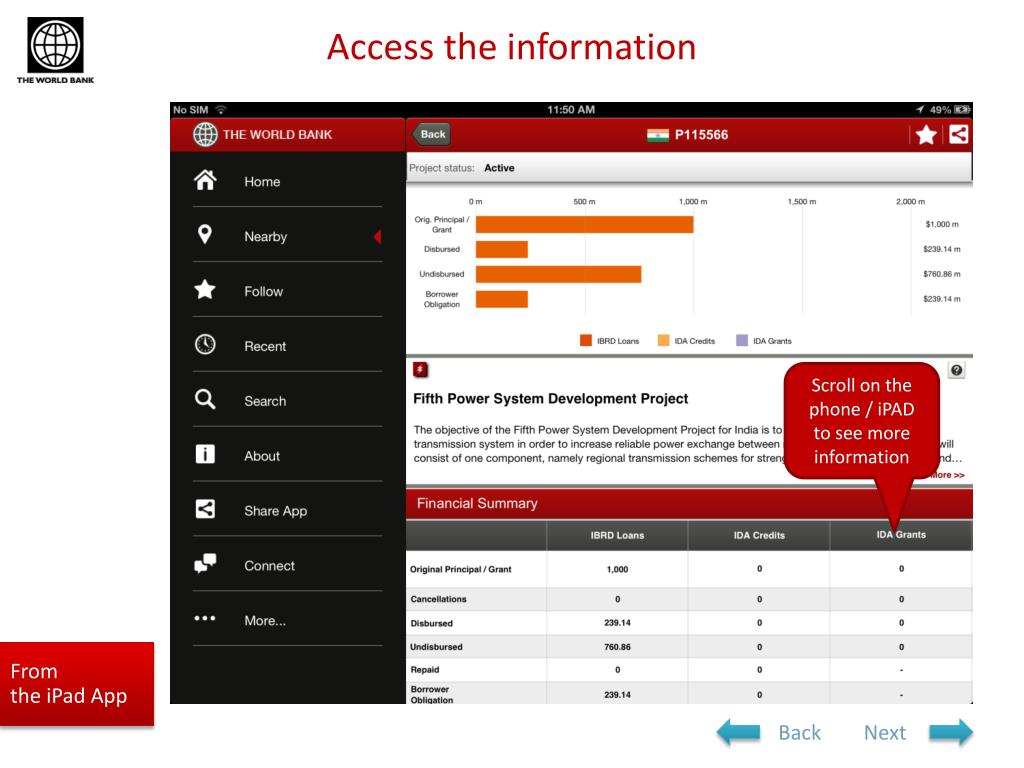Viewport: 1024px width, 768px height.
Task: Click the Project status Active label
Action: coord(499,168)
